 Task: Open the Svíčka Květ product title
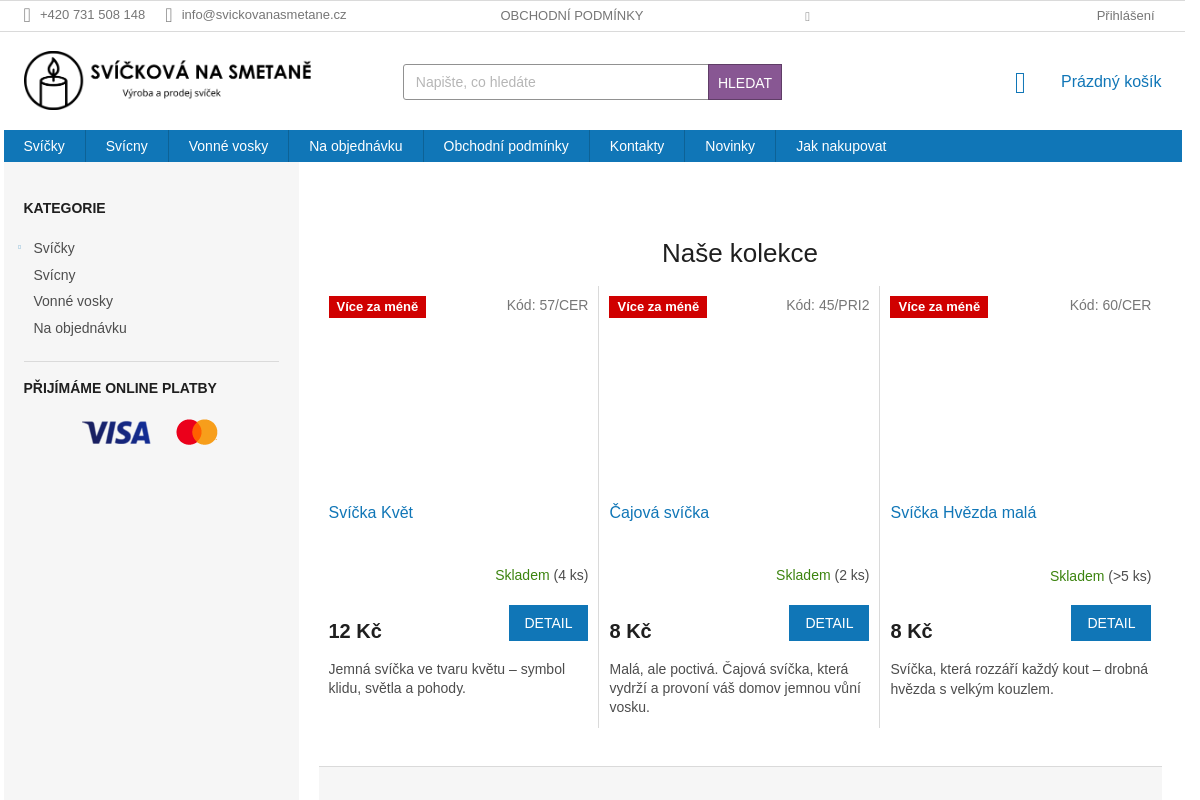pos(371,513)
